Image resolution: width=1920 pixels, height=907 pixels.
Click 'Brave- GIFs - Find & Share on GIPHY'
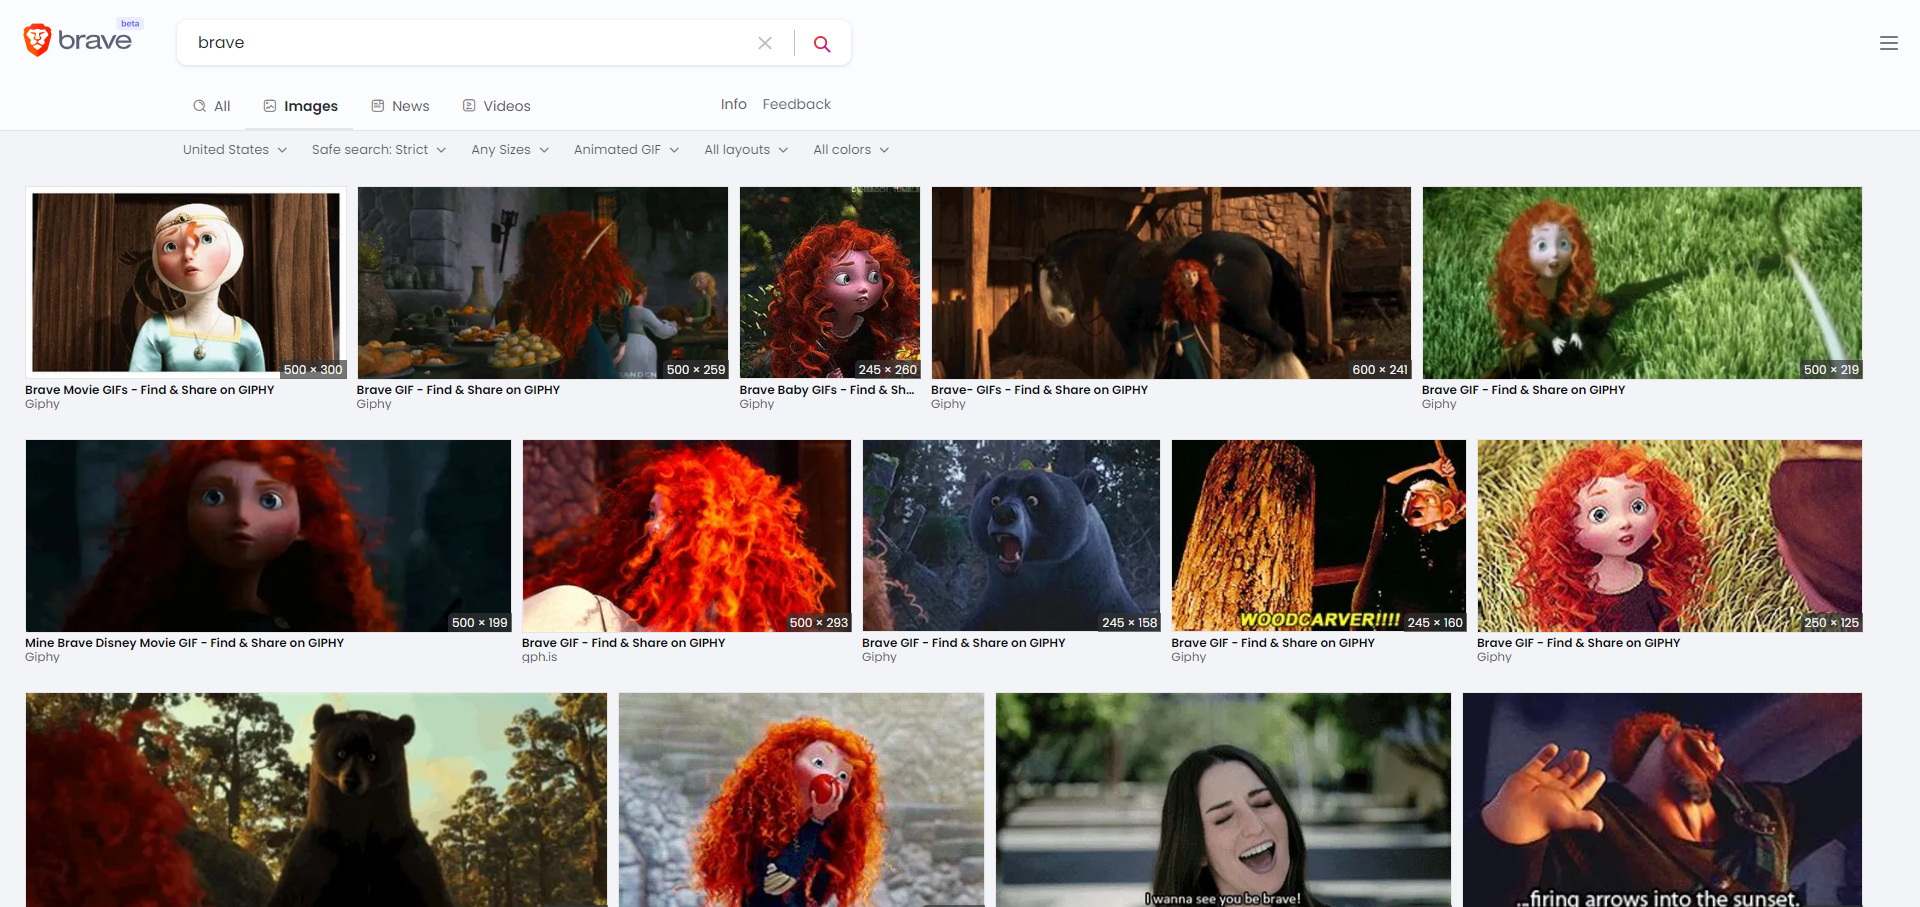[x=1039, y=390]
